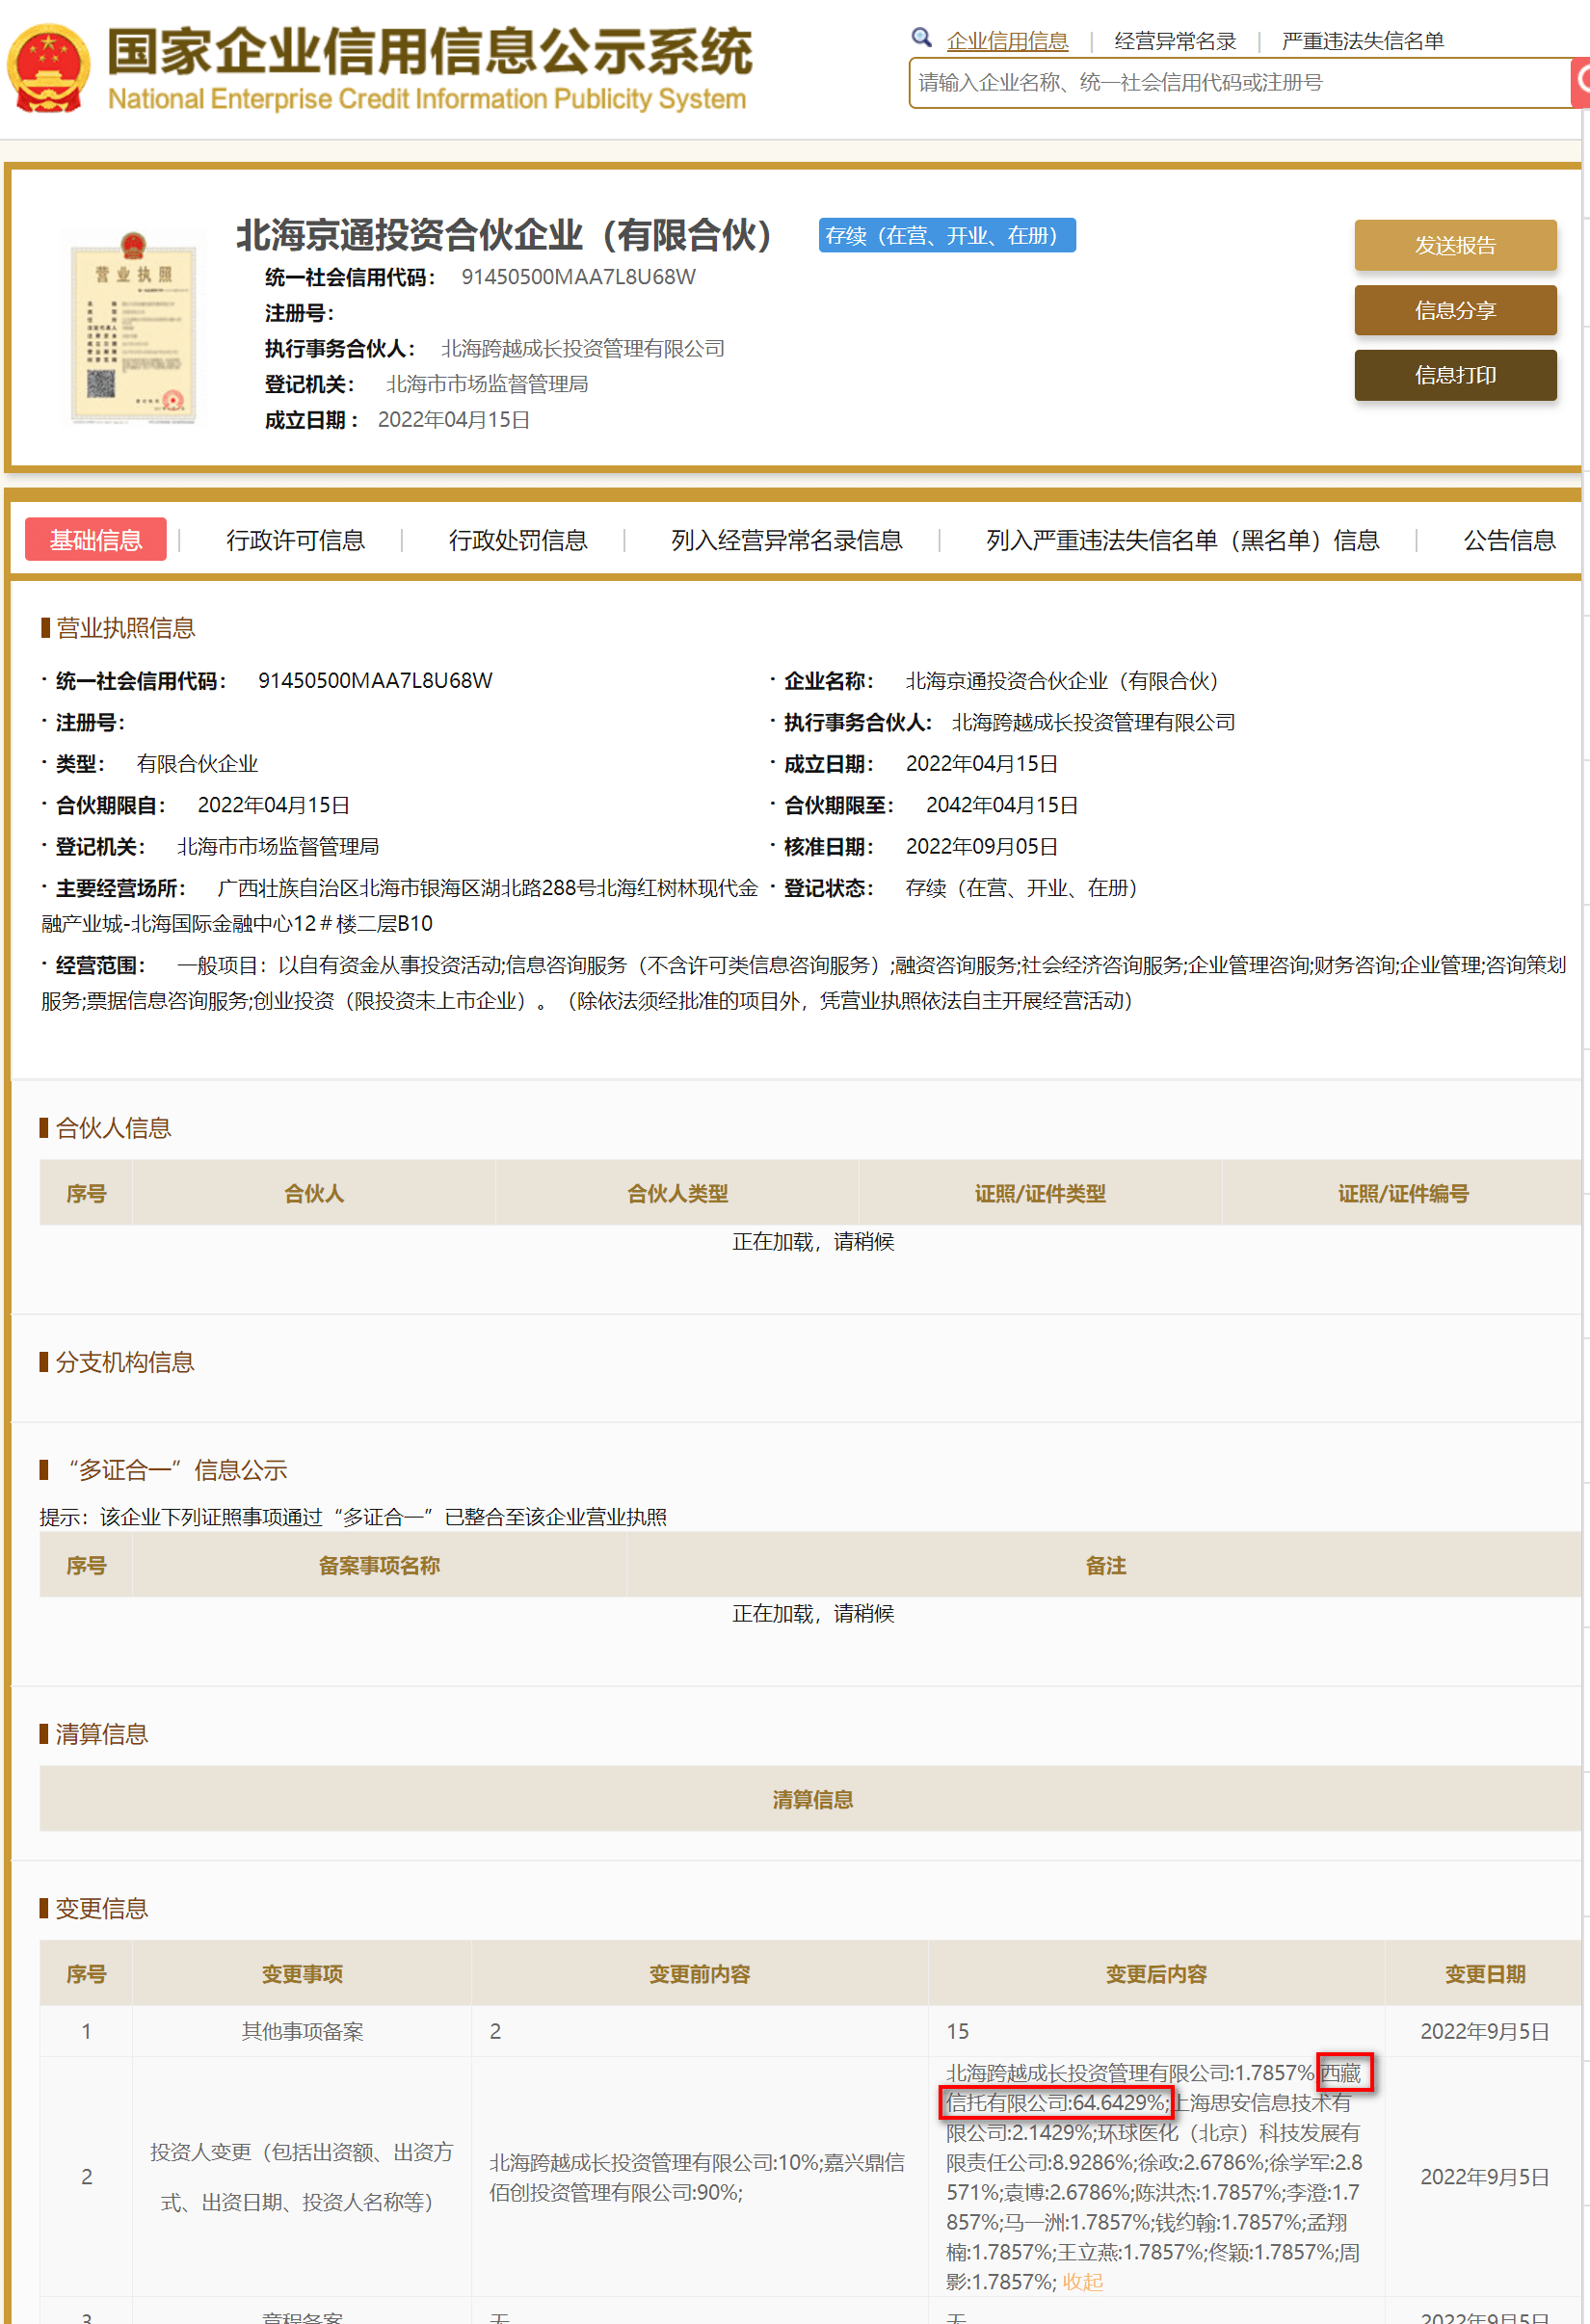Click 清算信息 table header bar
The image size is (1590, 2324).
811,1799
